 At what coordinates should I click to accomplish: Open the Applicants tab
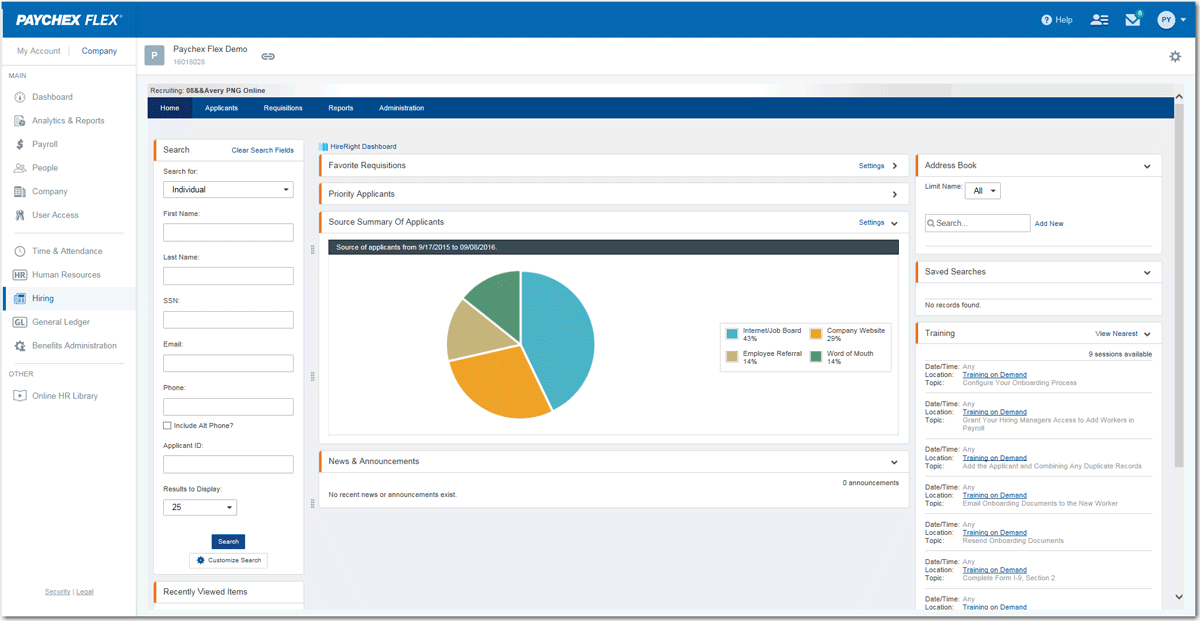[221, 108]
